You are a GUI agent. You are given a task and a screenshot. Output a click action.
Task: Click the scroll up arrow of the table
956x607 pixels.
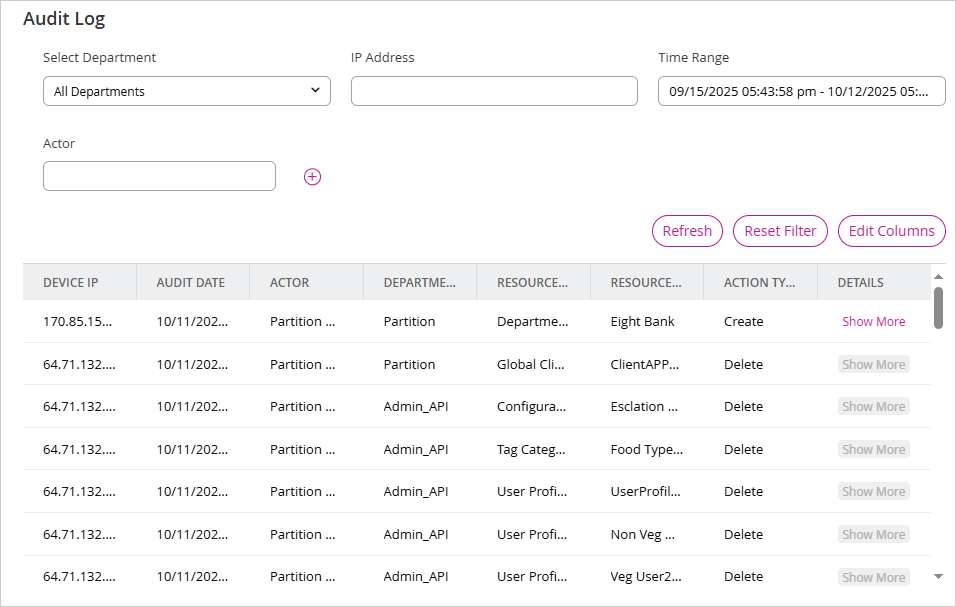point(938,277)
